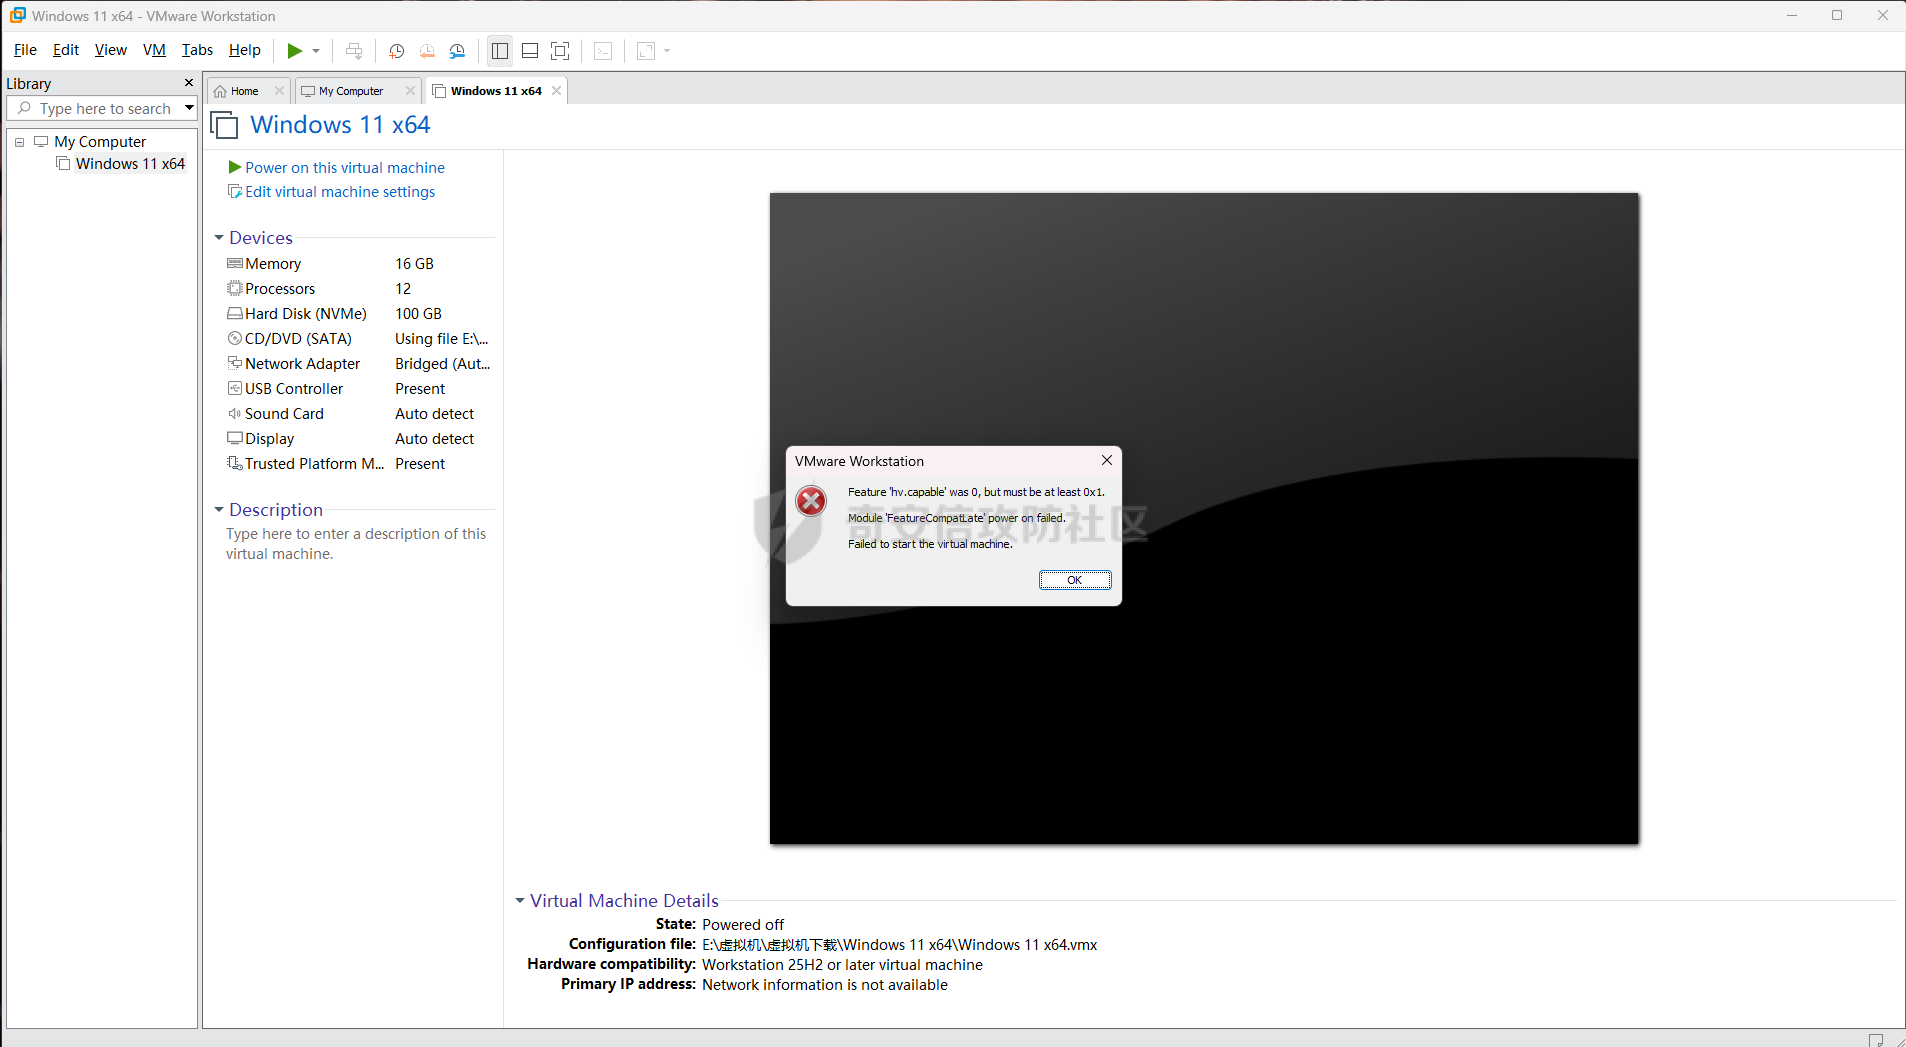
Task: Collapse the My Computer tree node
Action: coord(19,142)
